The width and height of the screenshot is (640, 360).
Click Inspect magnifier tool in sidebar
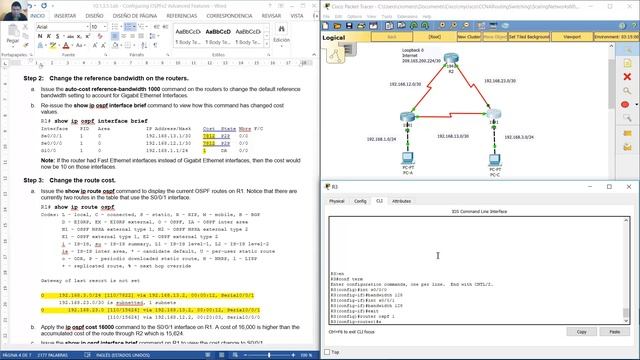point(627,91)
